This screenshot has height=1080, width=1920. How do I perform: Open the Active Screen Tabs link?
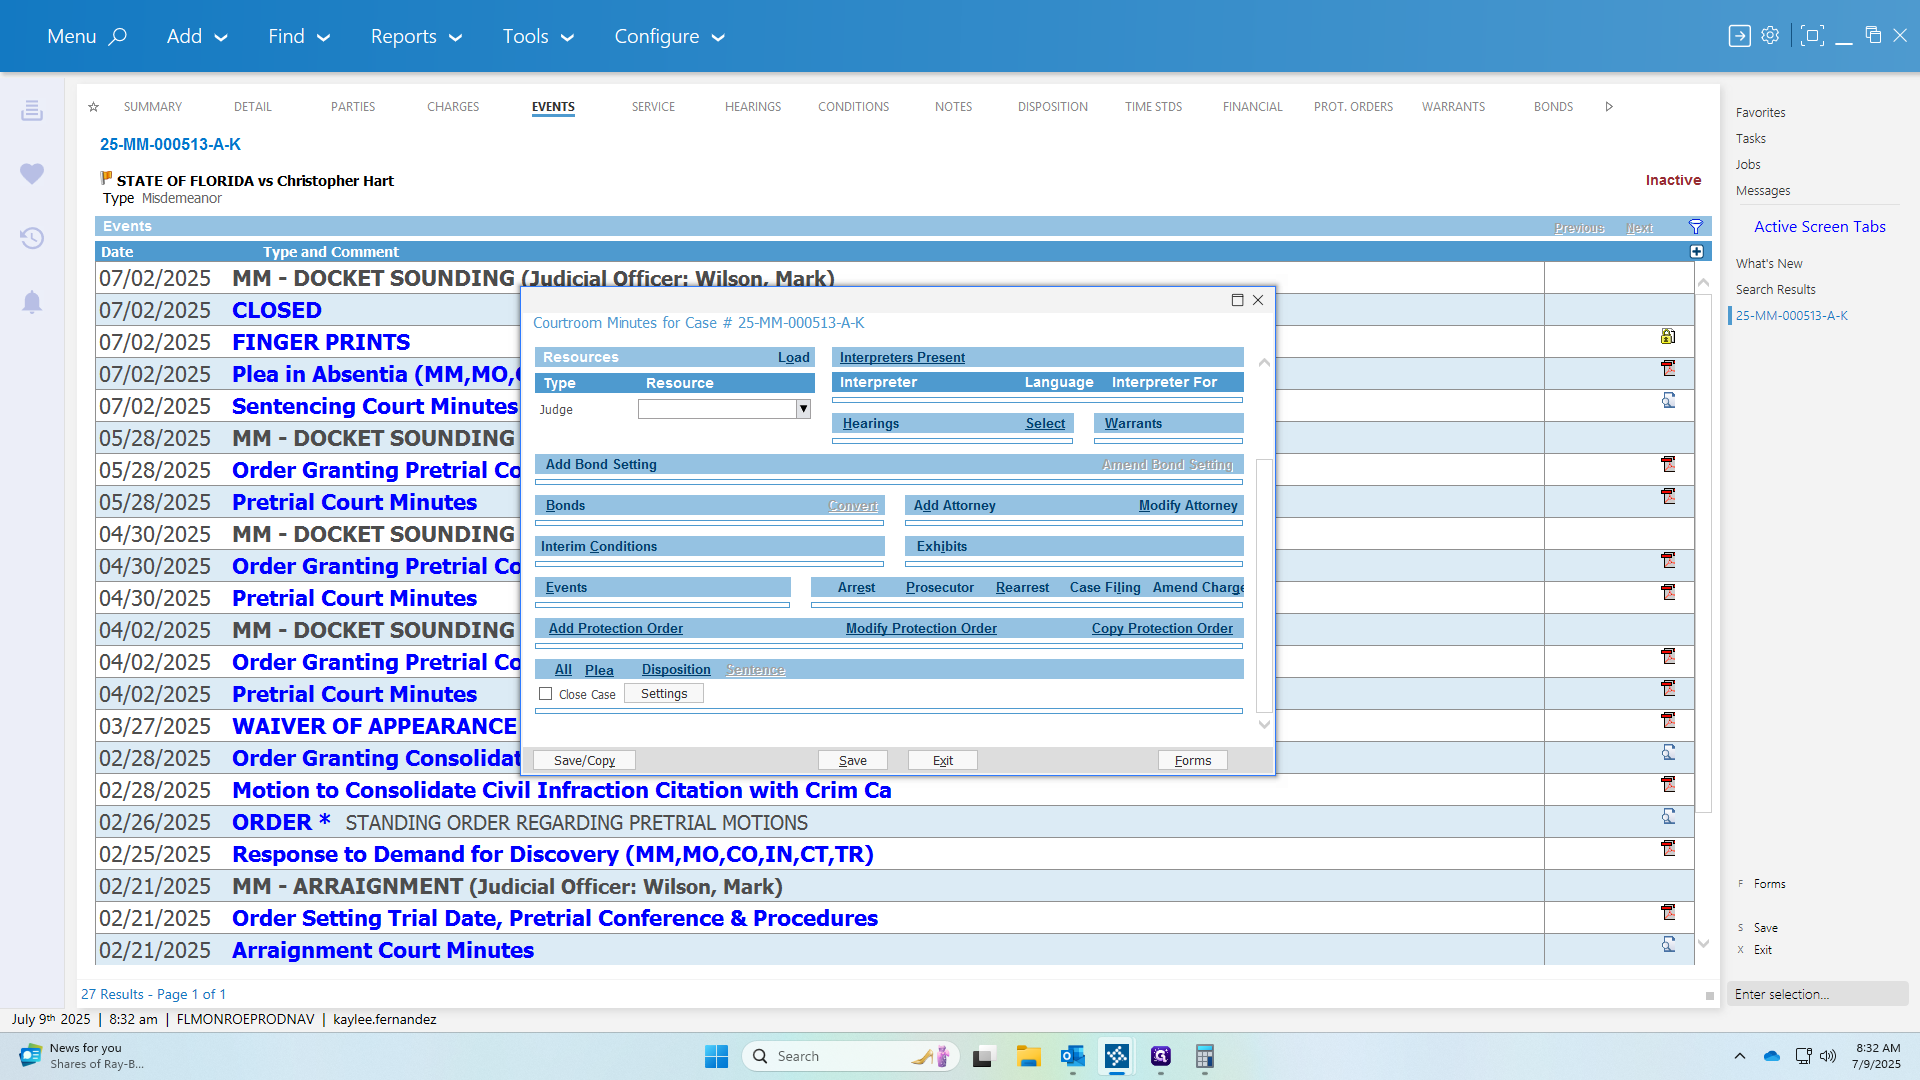tap(1820, 227)
